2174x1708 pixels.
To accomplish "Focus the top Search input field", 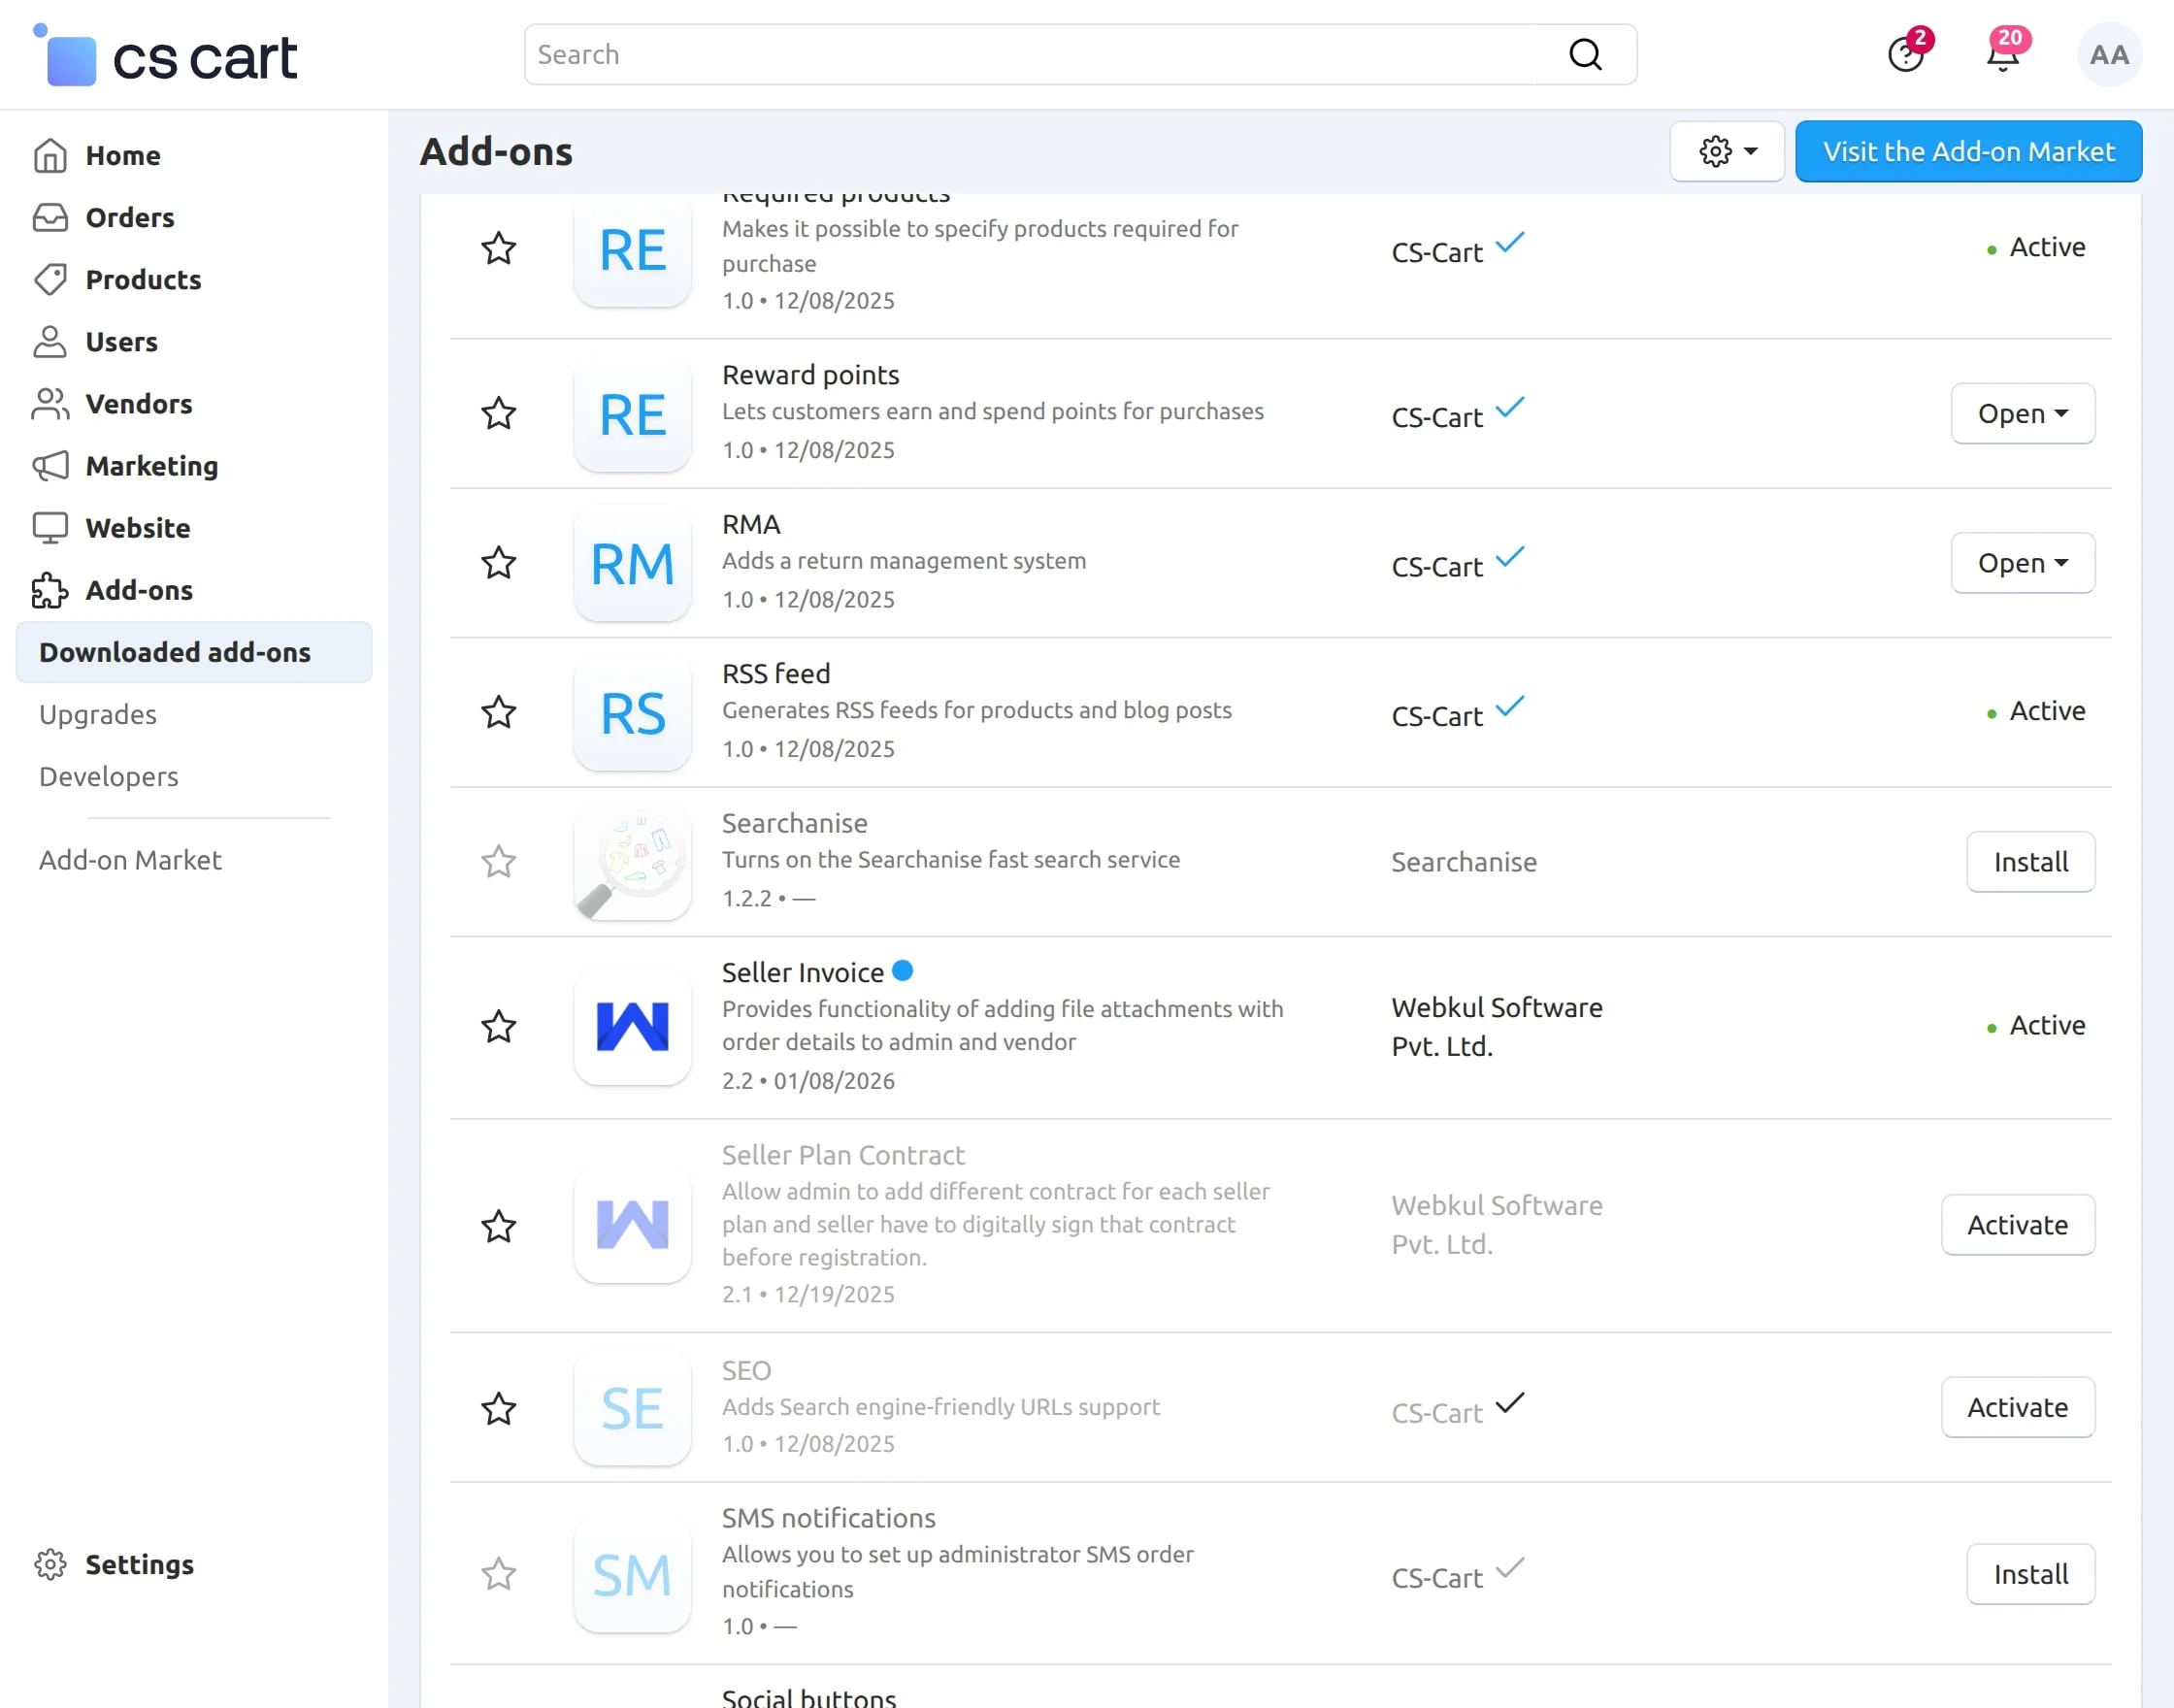I will coord(1040,55).
